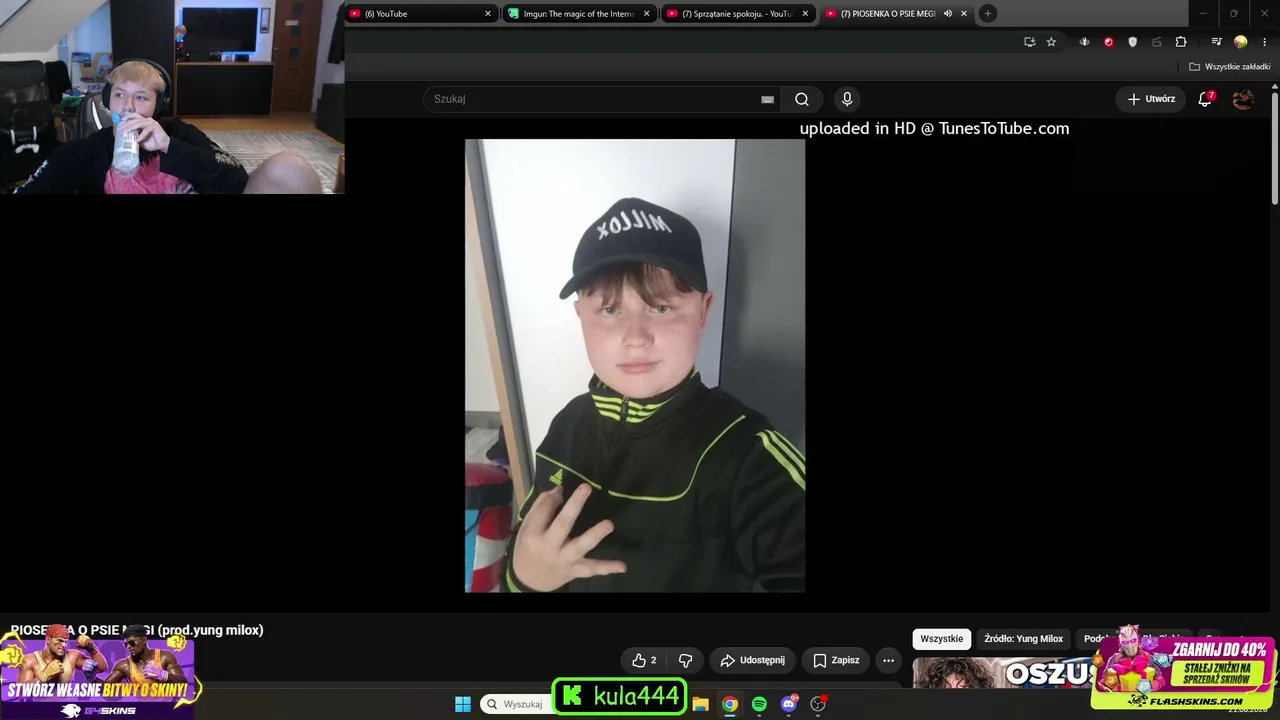The image size is (1280, 720).
Task: Close the '(6) YouTube' tab
Action: (488, 14)
